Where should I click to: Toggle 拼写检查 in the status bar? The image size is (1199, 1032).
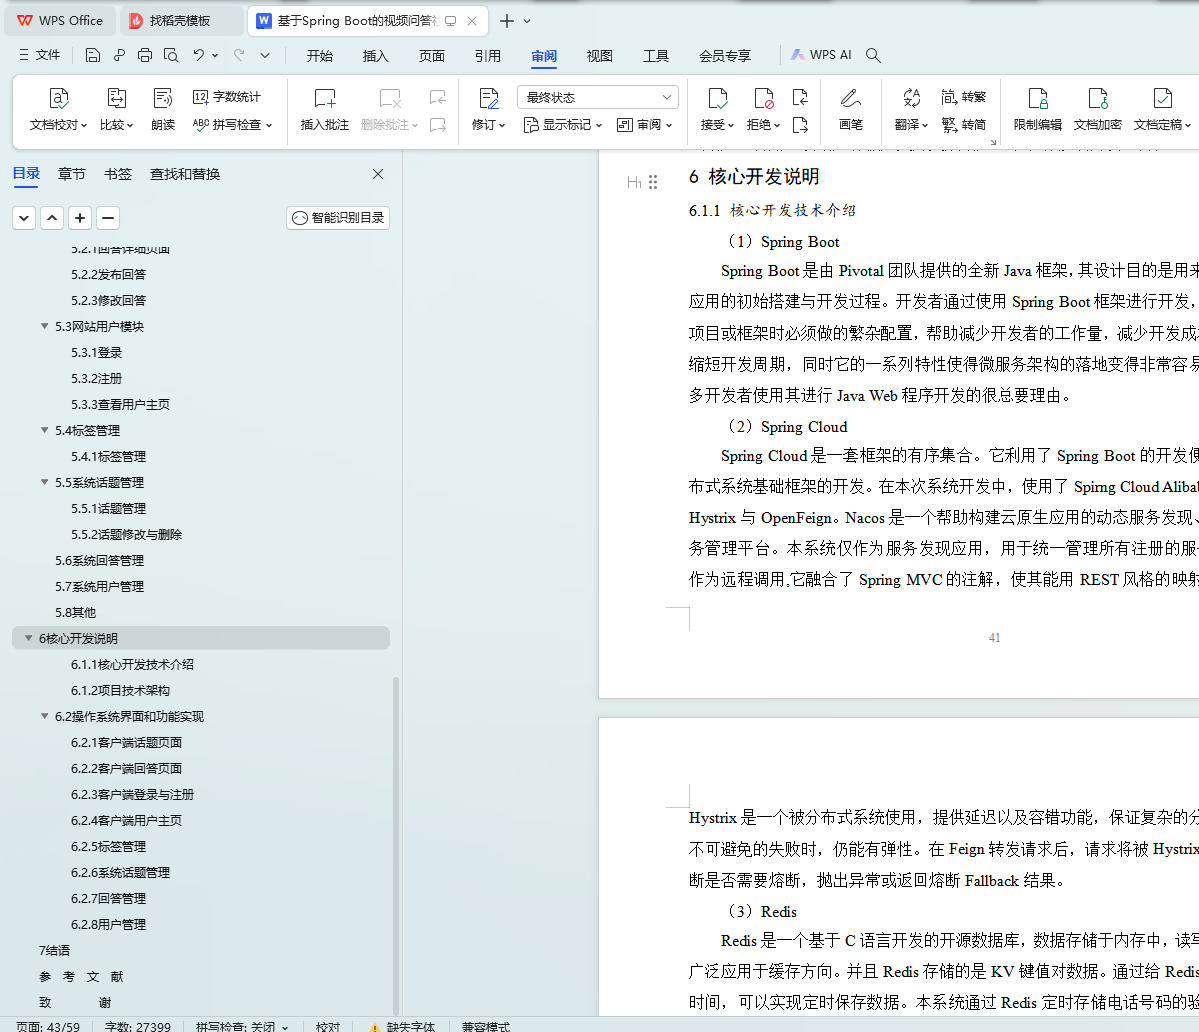[x=242, y=1026]
